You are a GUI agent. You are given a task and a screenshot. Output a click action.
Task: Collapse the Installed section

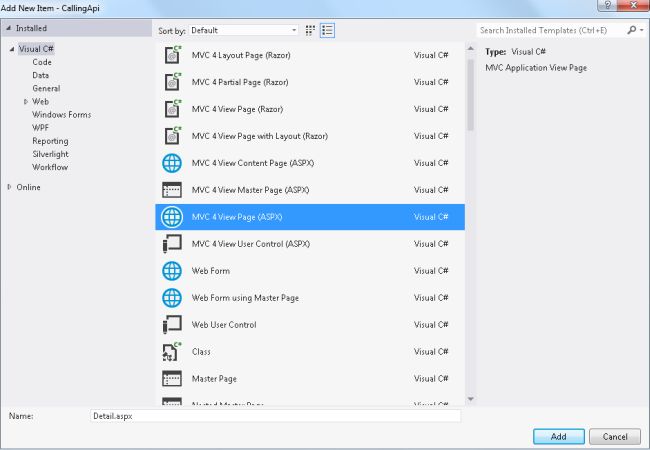click(8, 28)
